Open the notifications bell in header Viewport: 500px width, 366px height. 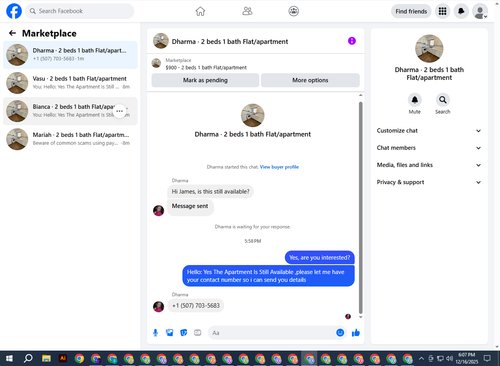coord(461,11)
